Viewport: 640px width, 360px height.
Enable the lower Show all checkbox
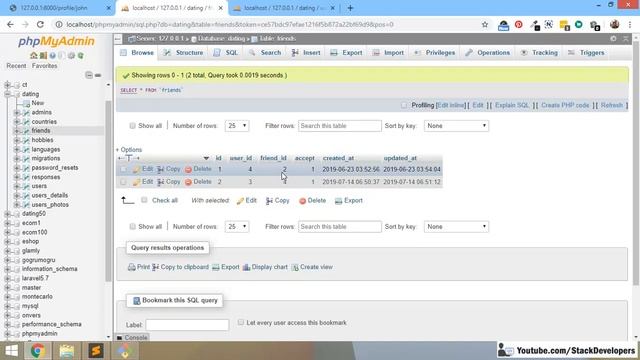[x=132, y=227]
